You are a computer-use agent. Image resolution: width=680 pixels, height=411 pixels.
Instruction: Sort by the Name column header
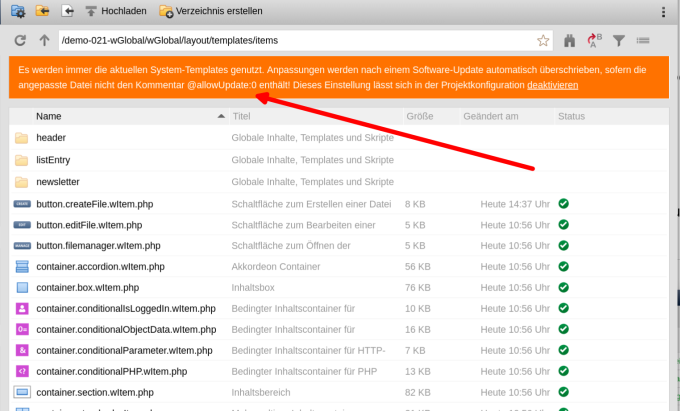pyautogui.click(x=49, y=117)
